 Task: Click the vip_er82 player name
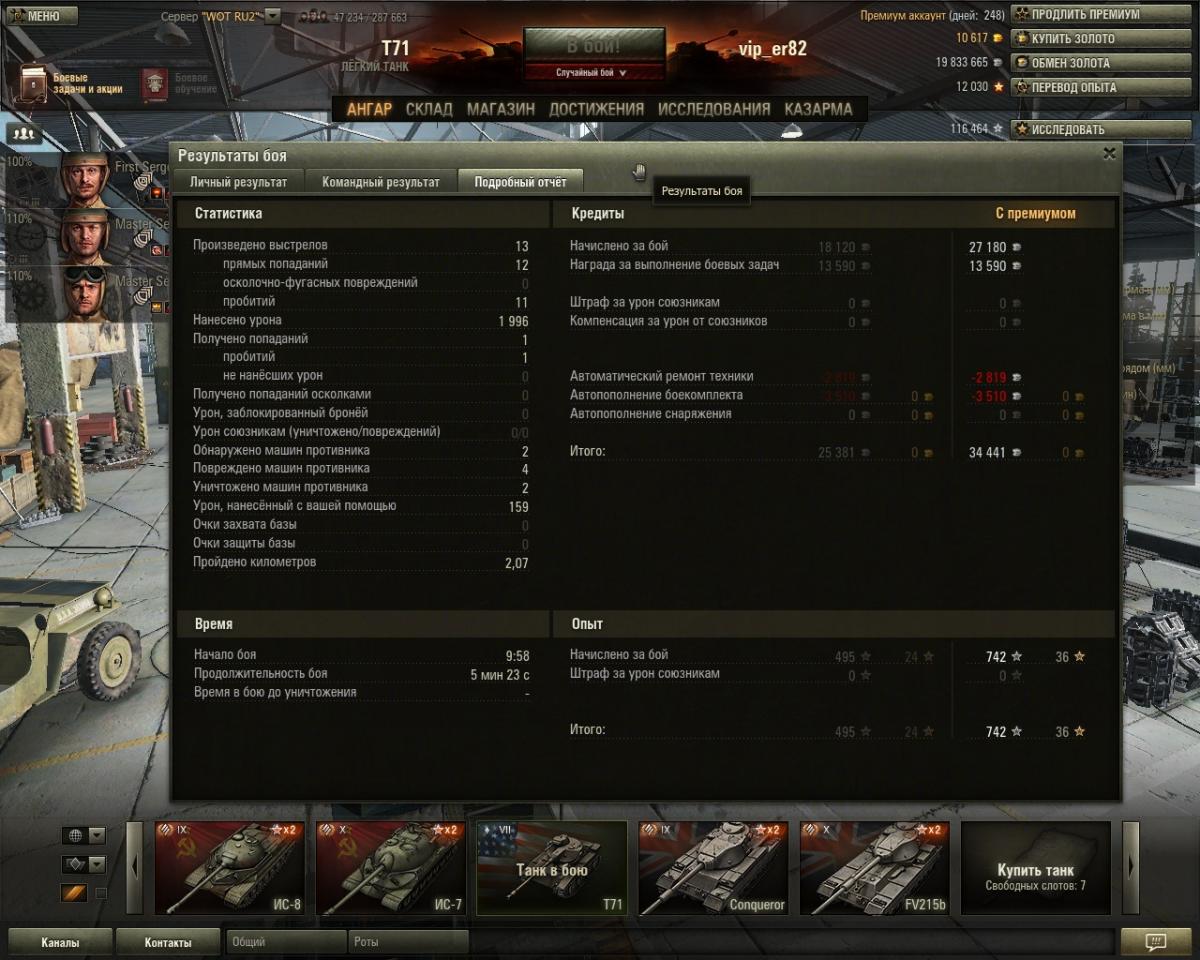772,49
